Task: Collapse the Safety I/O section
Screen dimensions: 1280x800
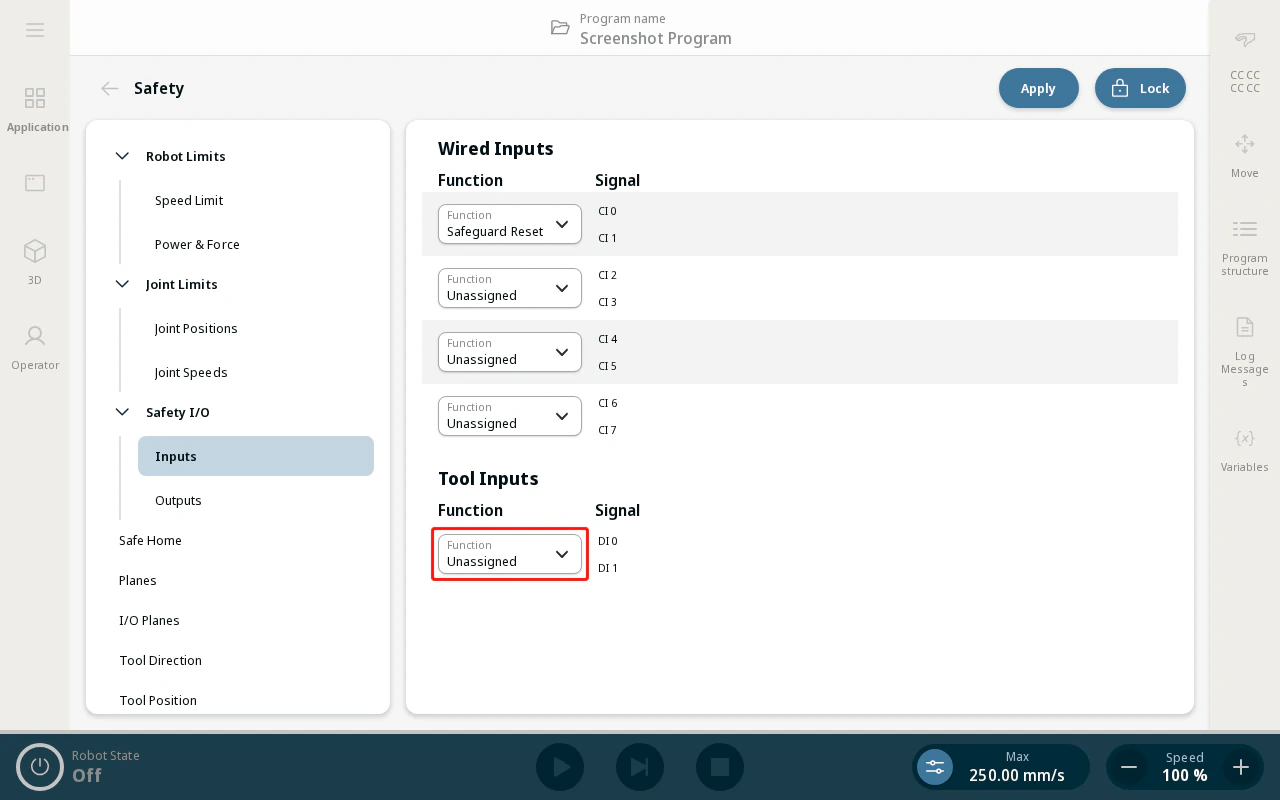Action: pos(122,412)
